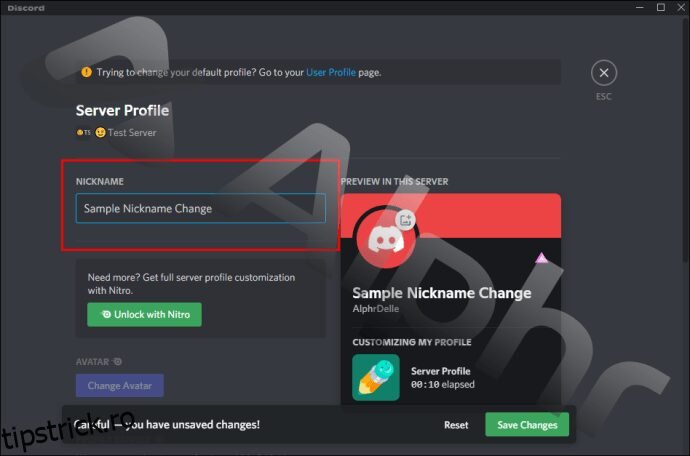This screenshot has width=690, height=456.
Task: Save Changes to the server profile
Action: (x=527, y=425)
